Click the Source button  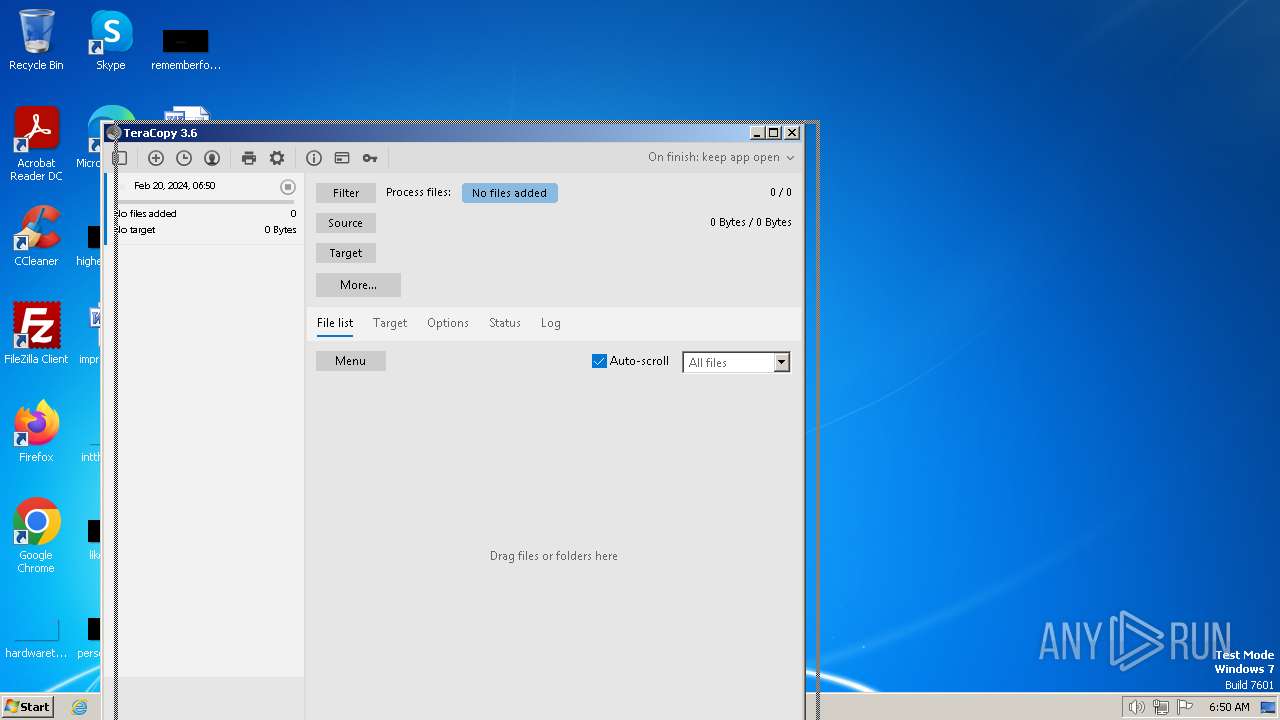click(x=346, y=223)
